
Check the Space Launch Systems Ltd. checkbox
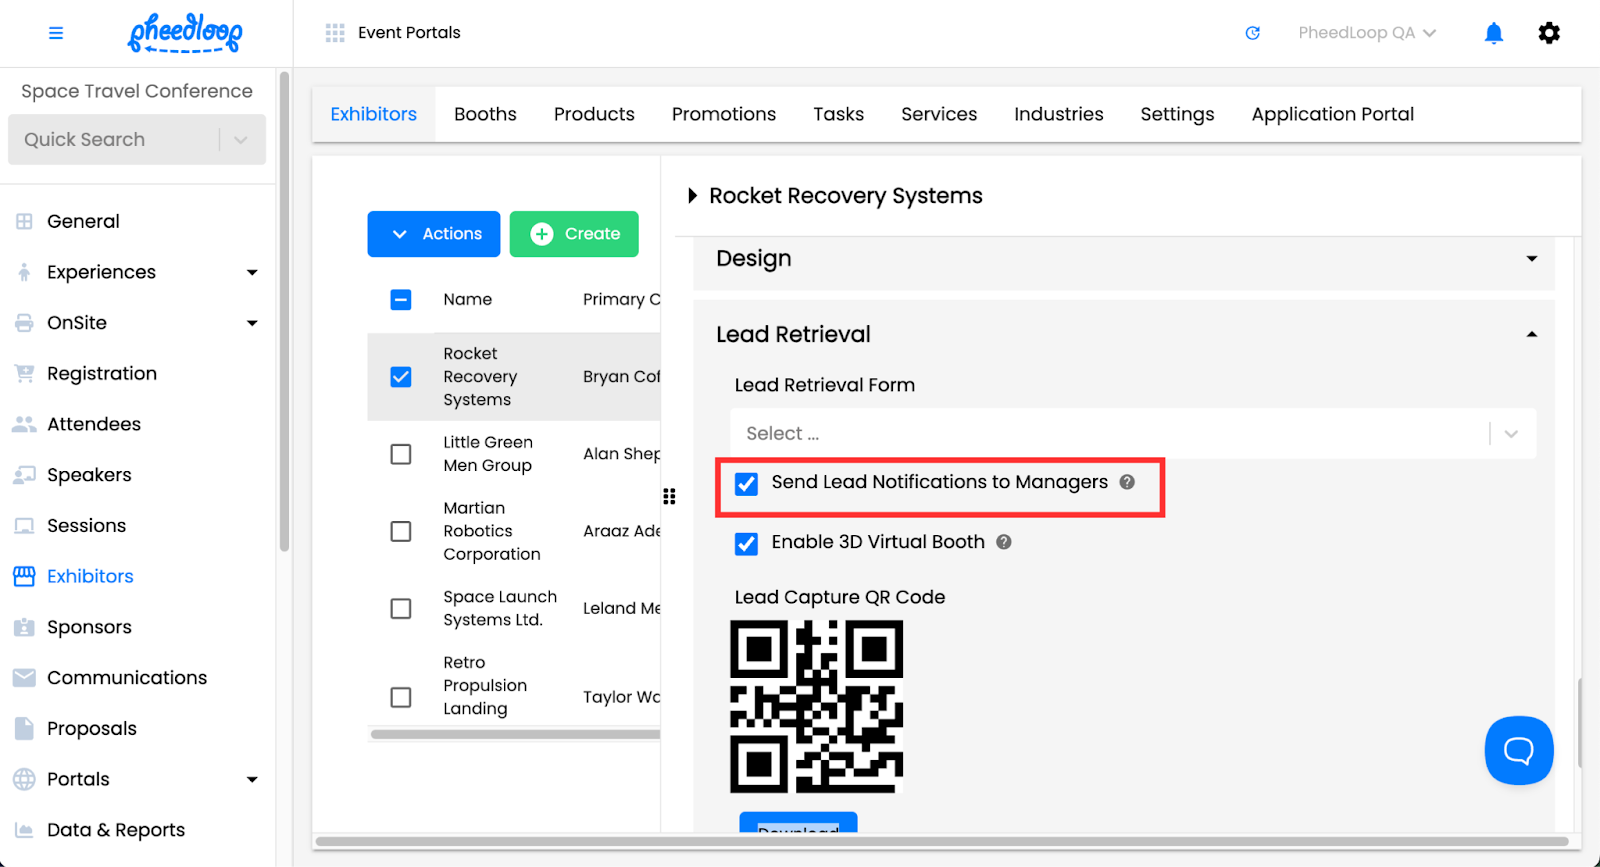(401, 608)
